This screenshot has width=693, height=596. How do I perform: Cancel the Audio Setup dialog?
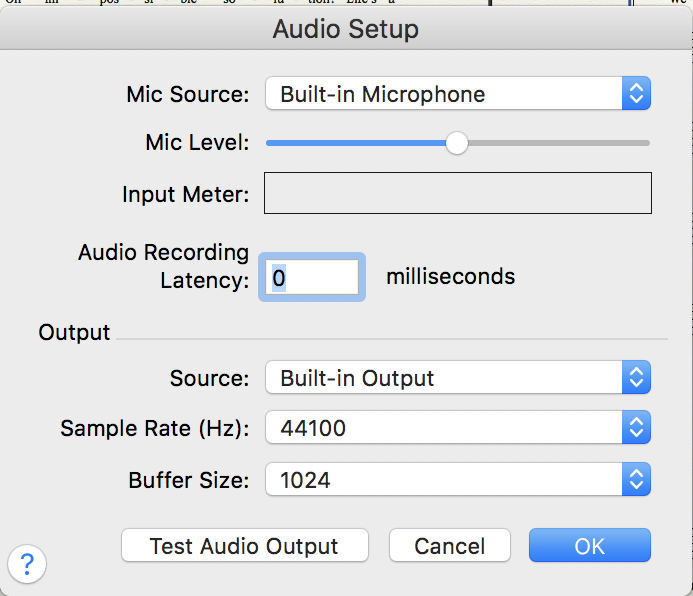450,546
